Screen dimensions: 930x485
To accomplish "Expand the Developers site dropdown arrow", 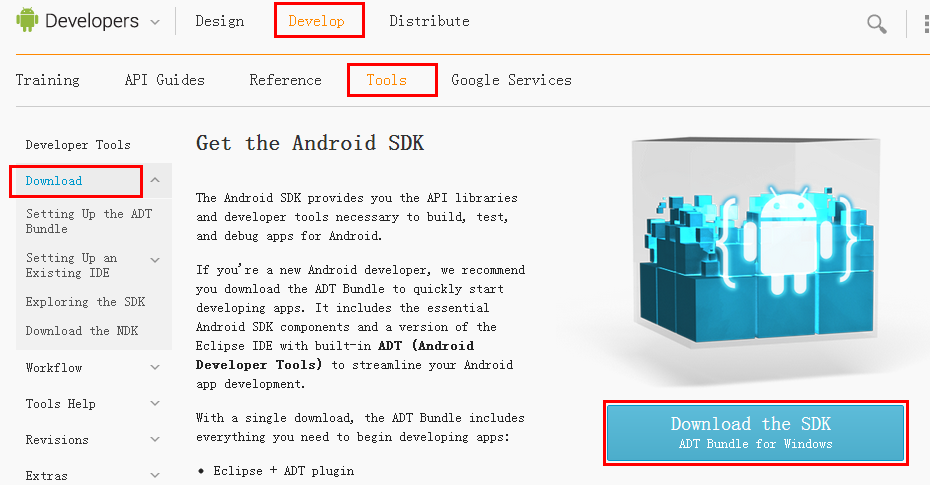I will coord(155,23).
